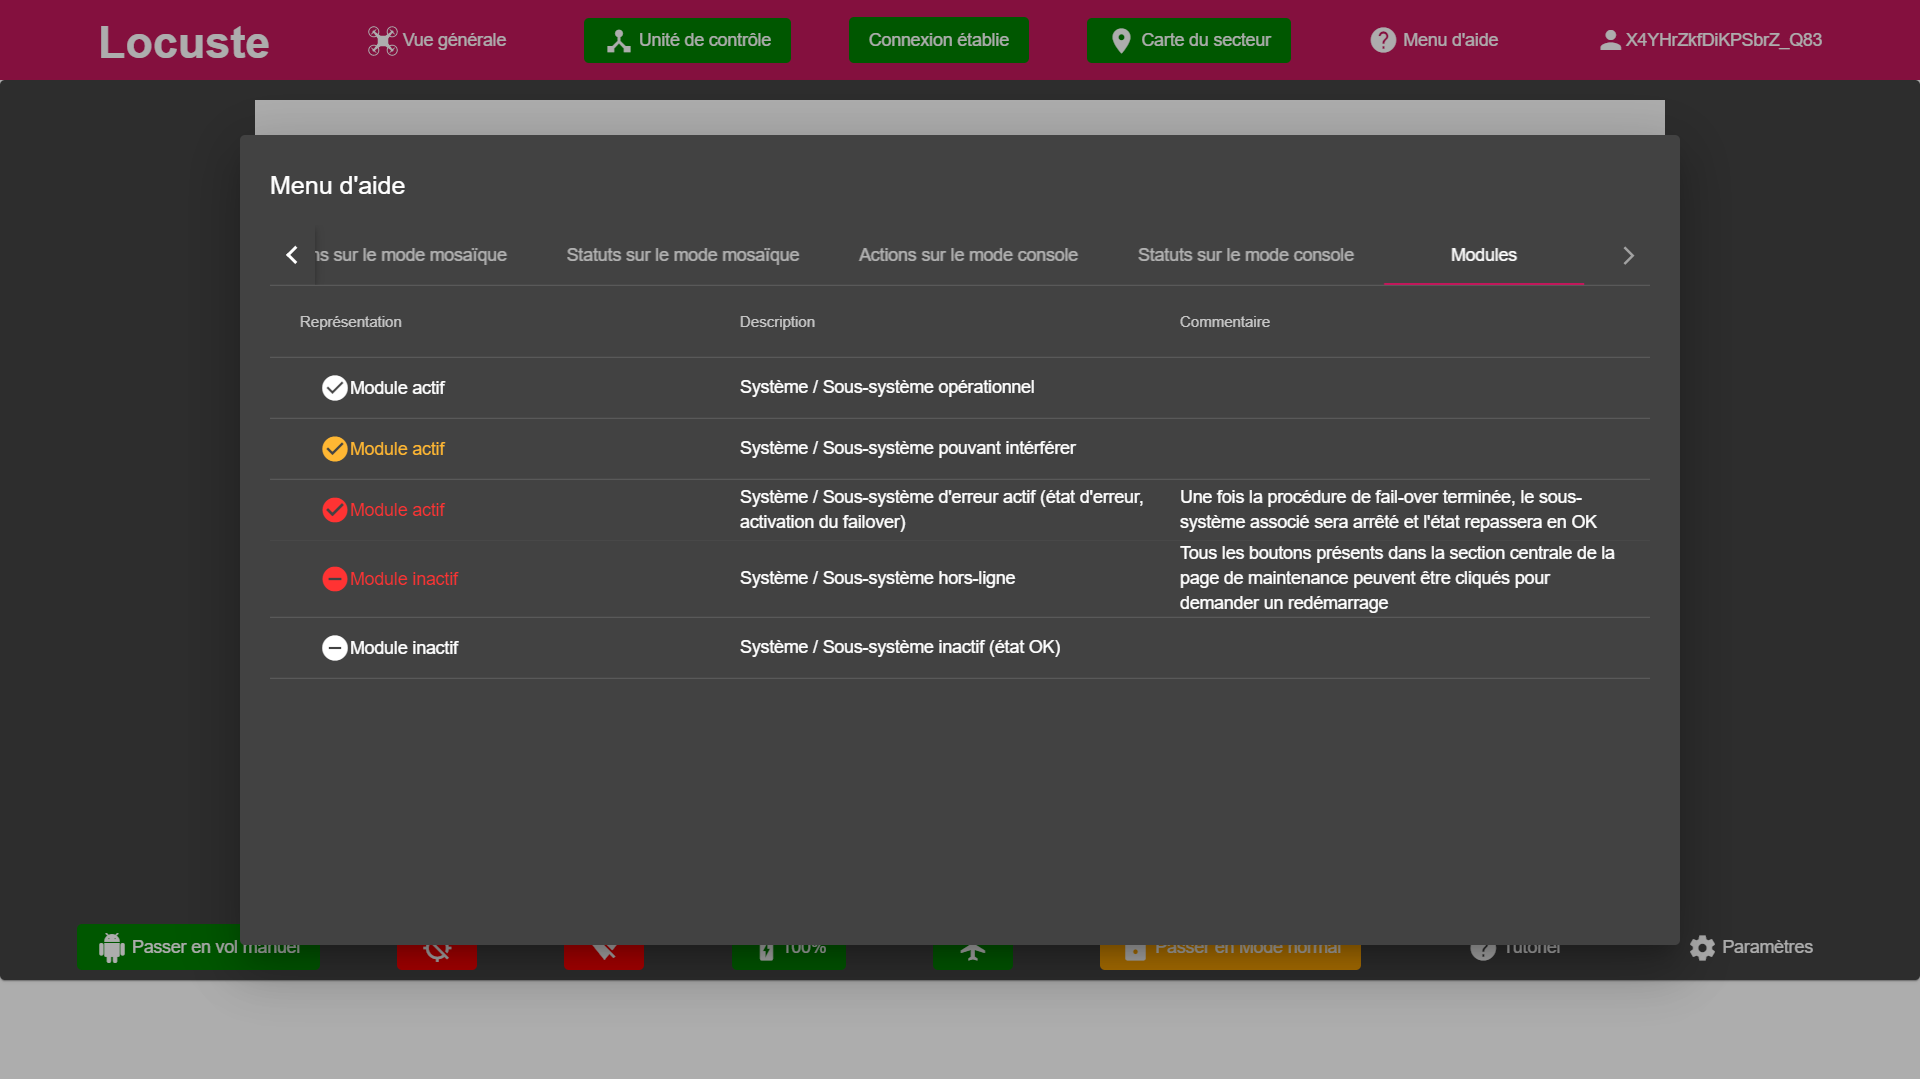Show next help tabs with right chevron
Screen dimensions: 1920x1079
coord(1628,255)
